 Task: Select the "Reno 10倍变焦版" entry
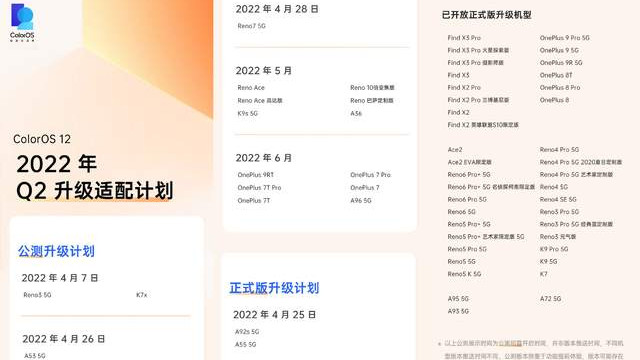click(372, 87)
